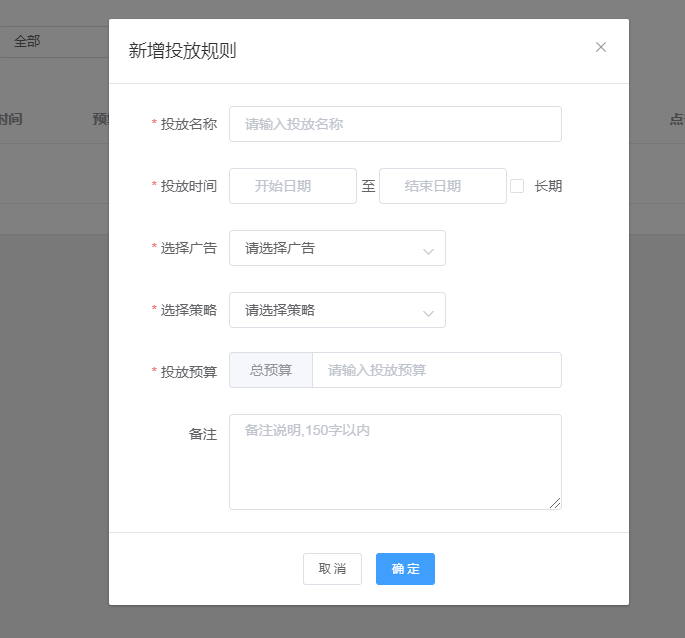685x638 pixels.
Task: Click the 投放名称 field label
Action: (189, 124)
